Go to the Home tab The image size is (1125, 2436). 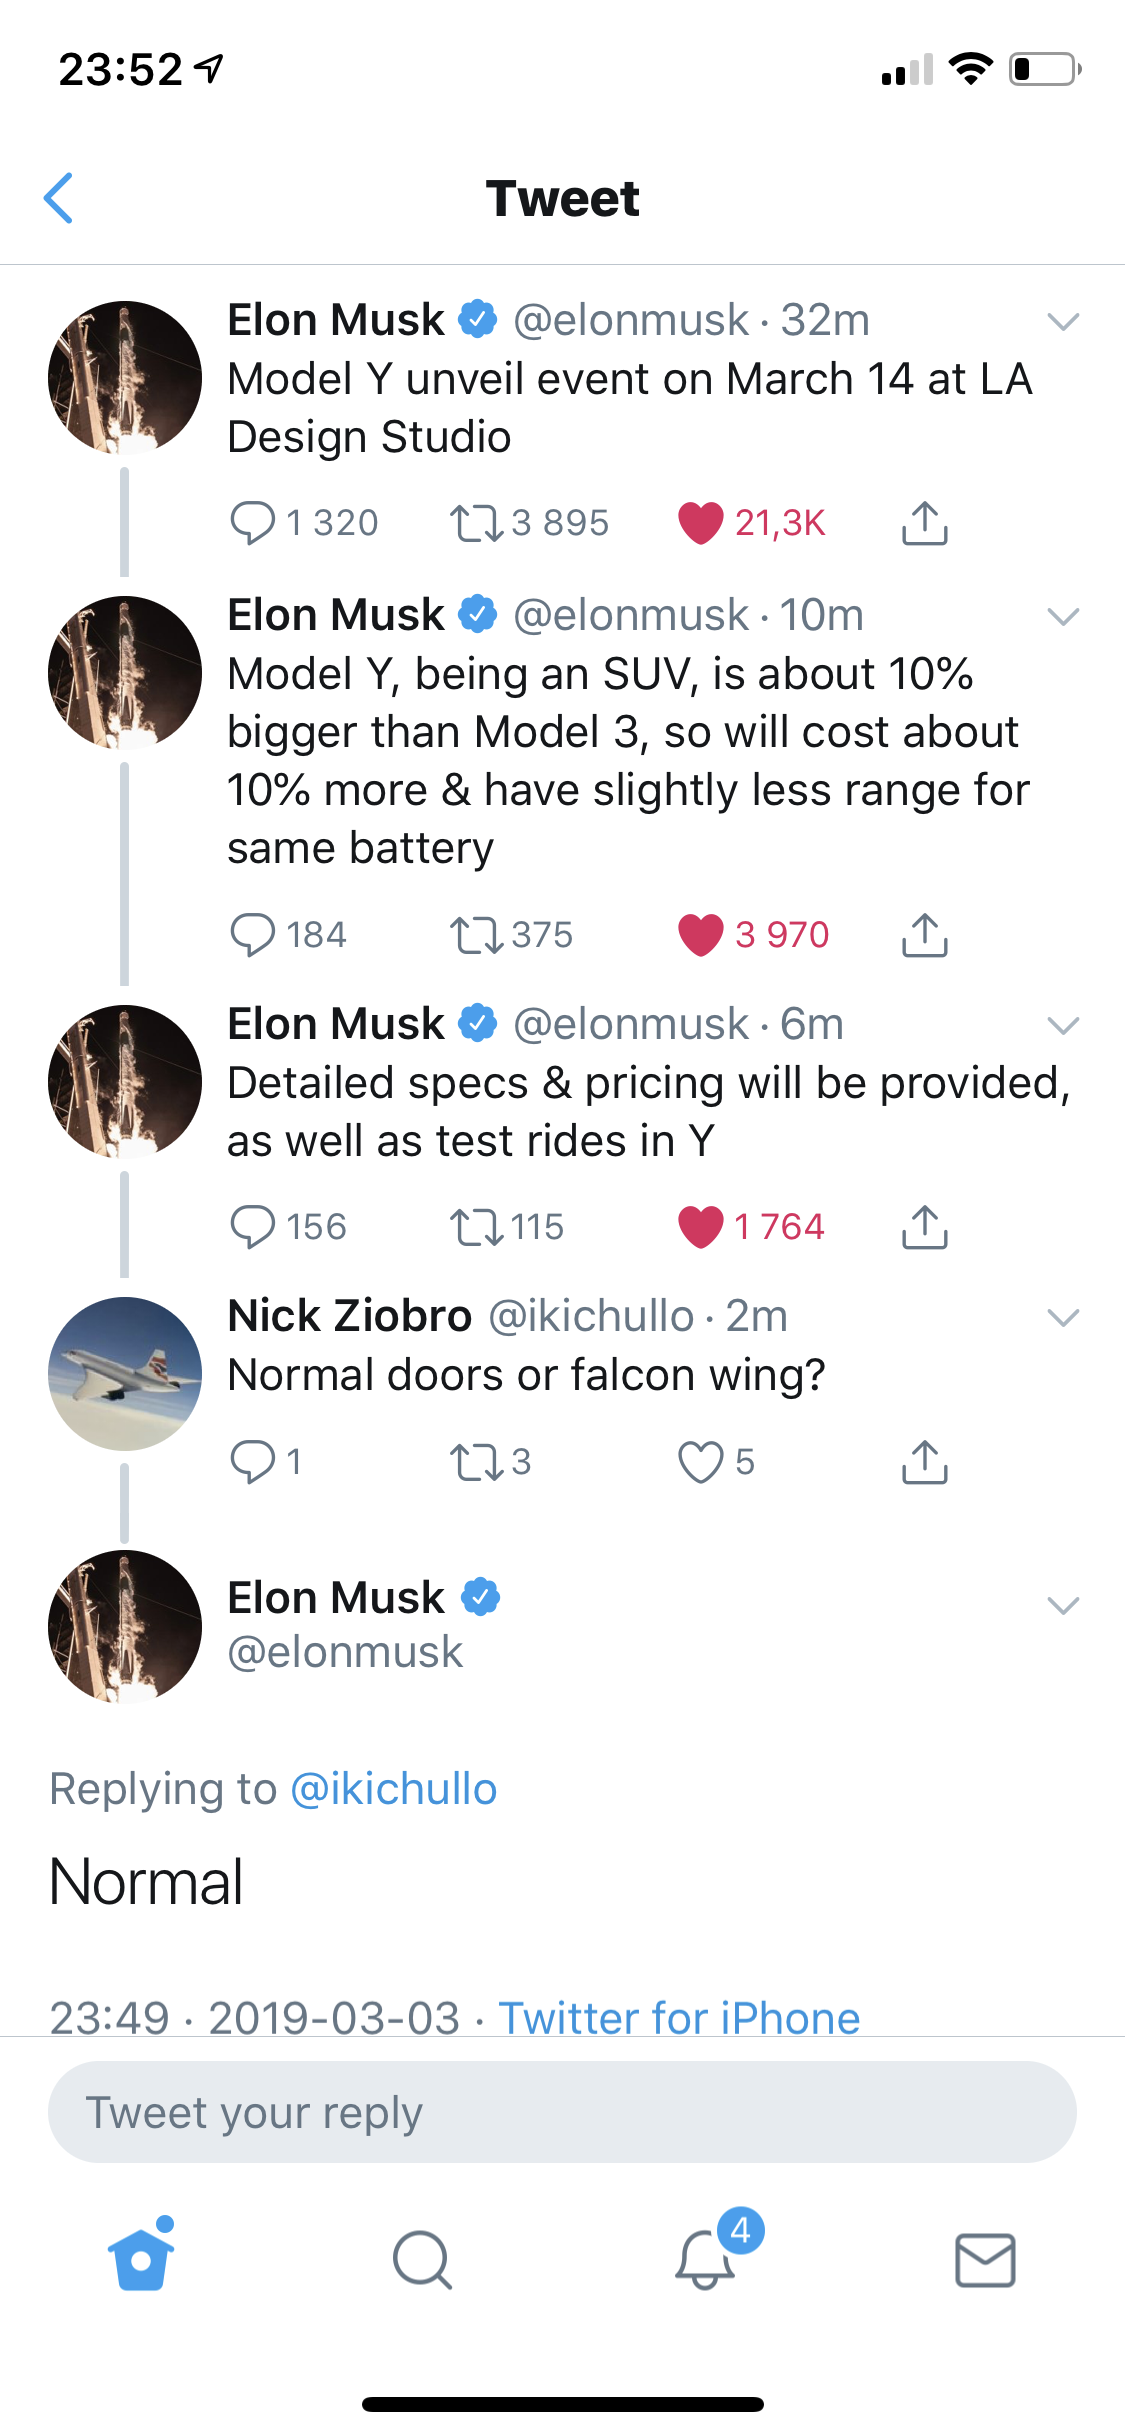click(140, 2257)
